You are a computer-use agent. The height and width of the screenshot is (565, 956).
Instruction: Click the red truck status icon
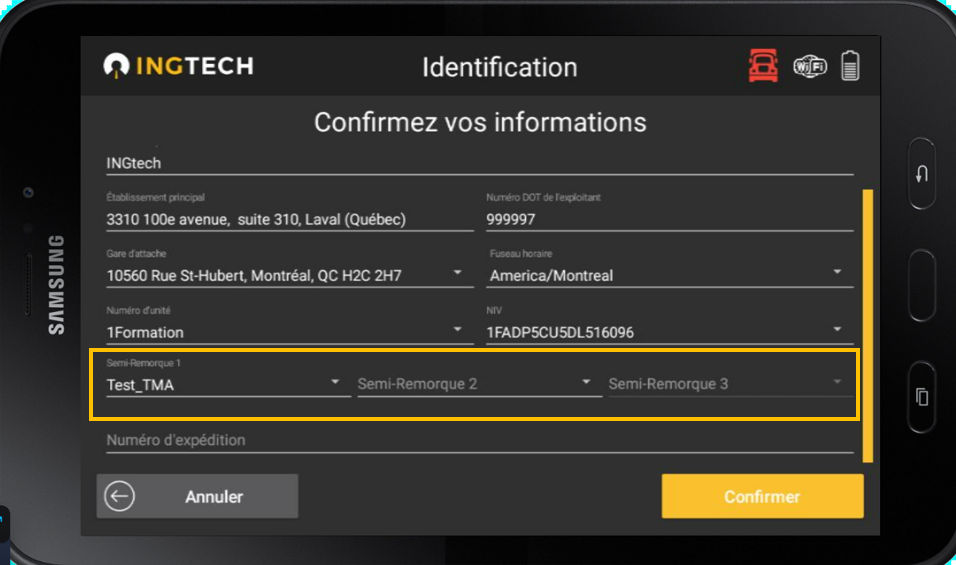pyautogui.click(x=764, y=67)
